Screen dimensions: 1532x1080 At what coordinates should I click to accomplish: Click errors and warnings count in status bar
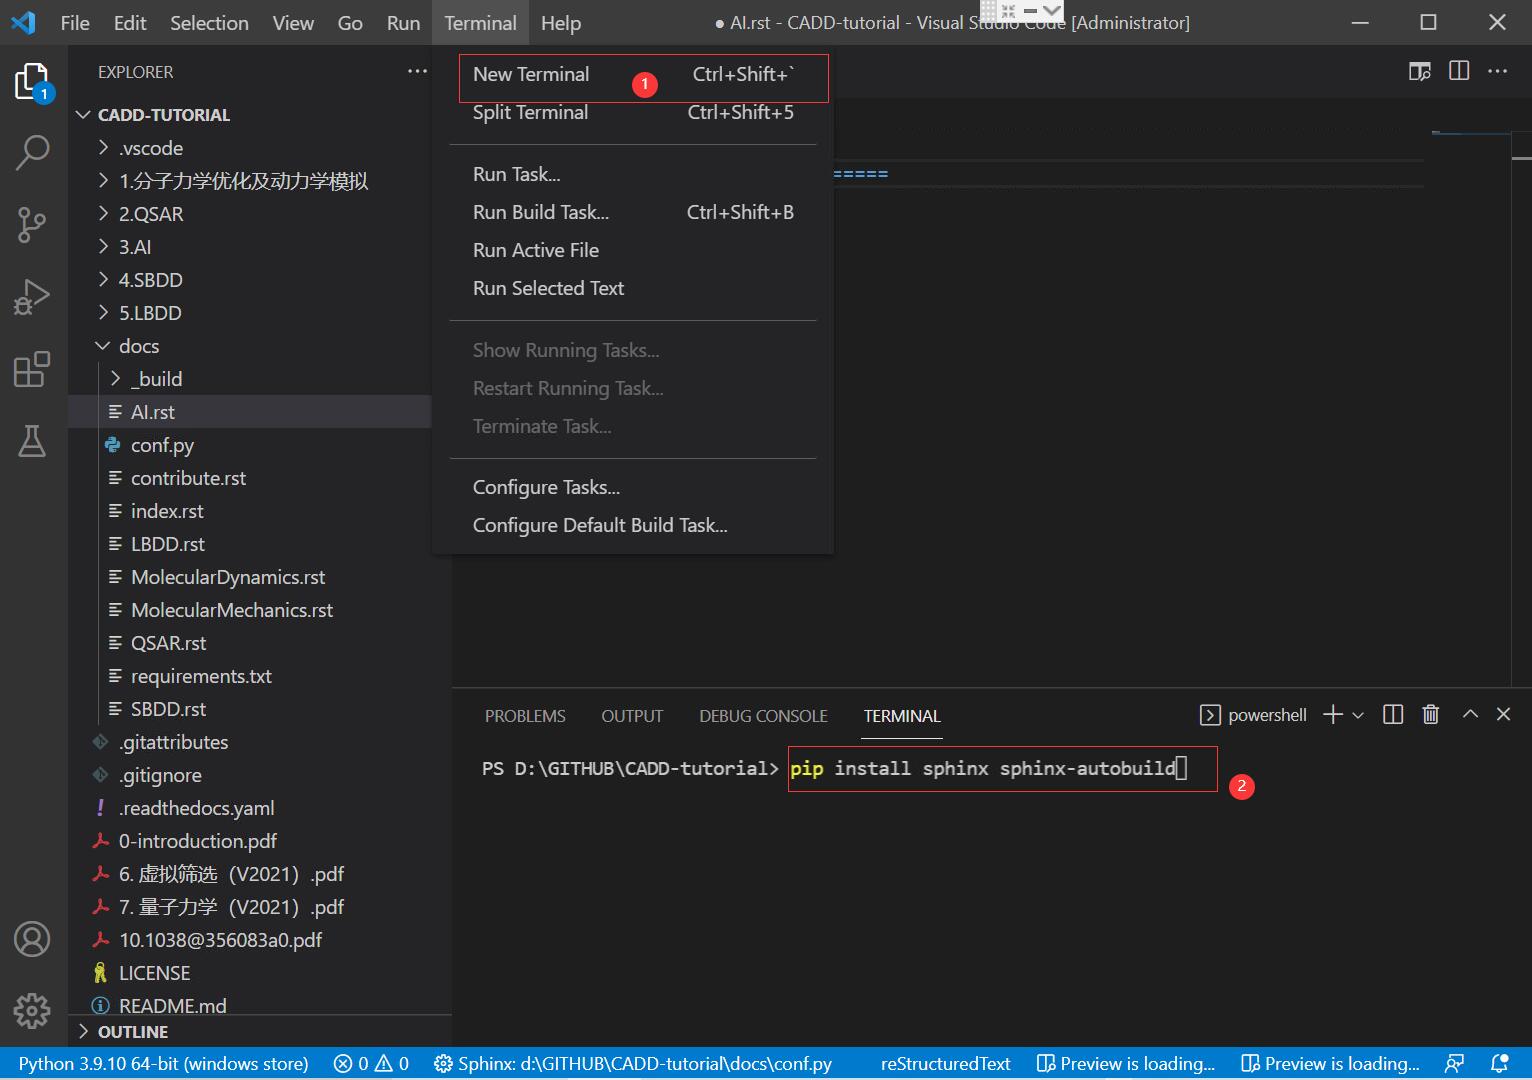coord(371,1063)
